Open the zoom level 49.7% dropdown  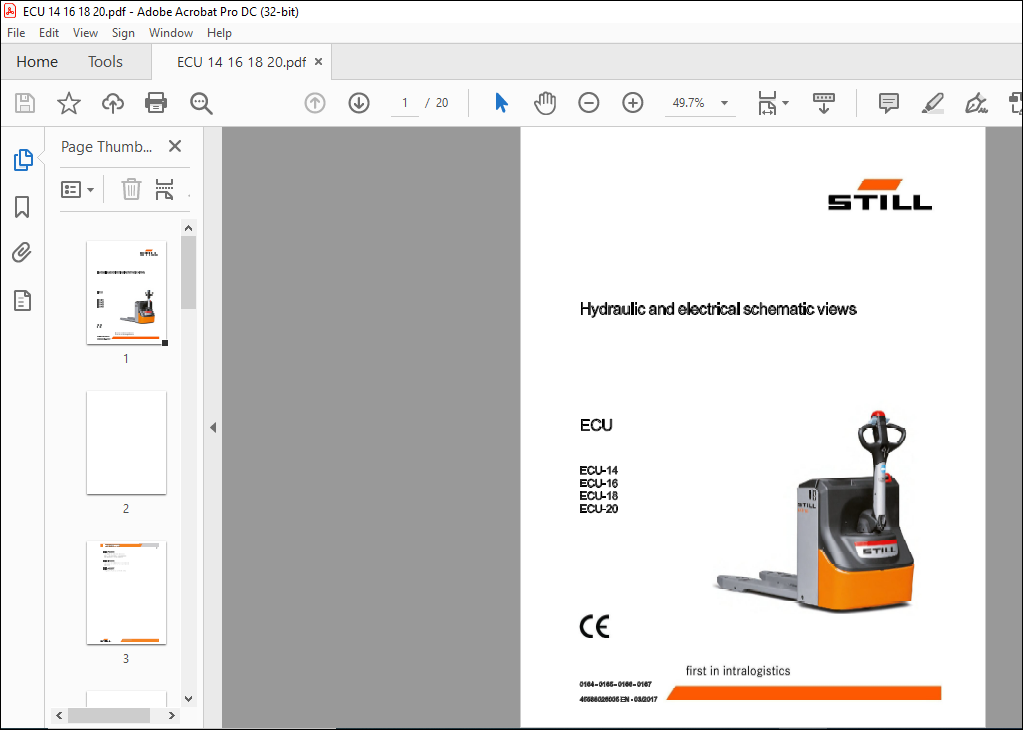tap(724, 103)
